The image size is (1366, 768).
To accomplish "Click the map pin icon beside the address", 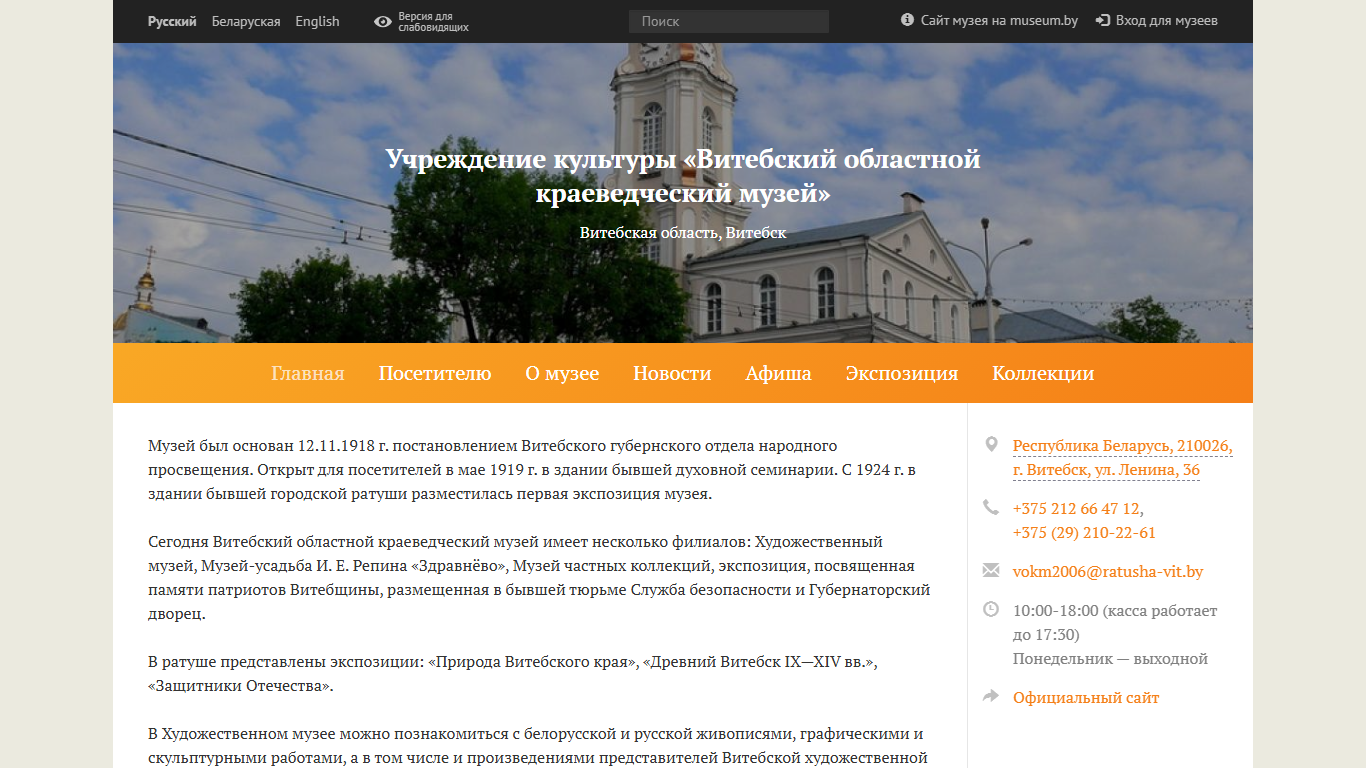I will tap(991, 444).
